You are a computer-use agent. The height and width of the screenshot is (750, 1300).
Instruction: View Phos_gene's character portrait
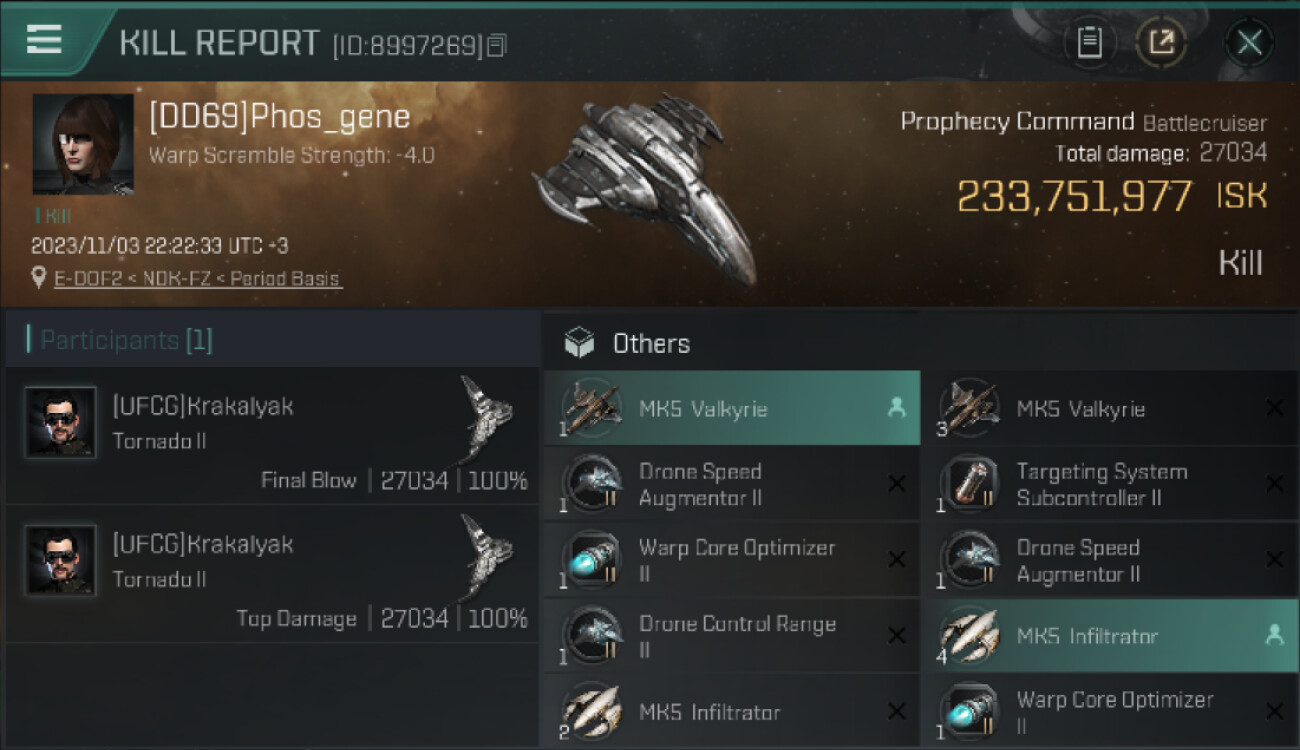[83, 144]
